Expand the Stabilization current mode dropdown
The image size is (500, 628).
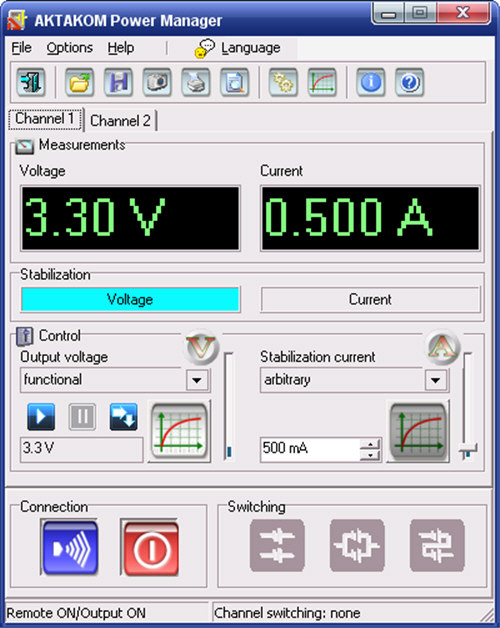click(x=435, y=380)
